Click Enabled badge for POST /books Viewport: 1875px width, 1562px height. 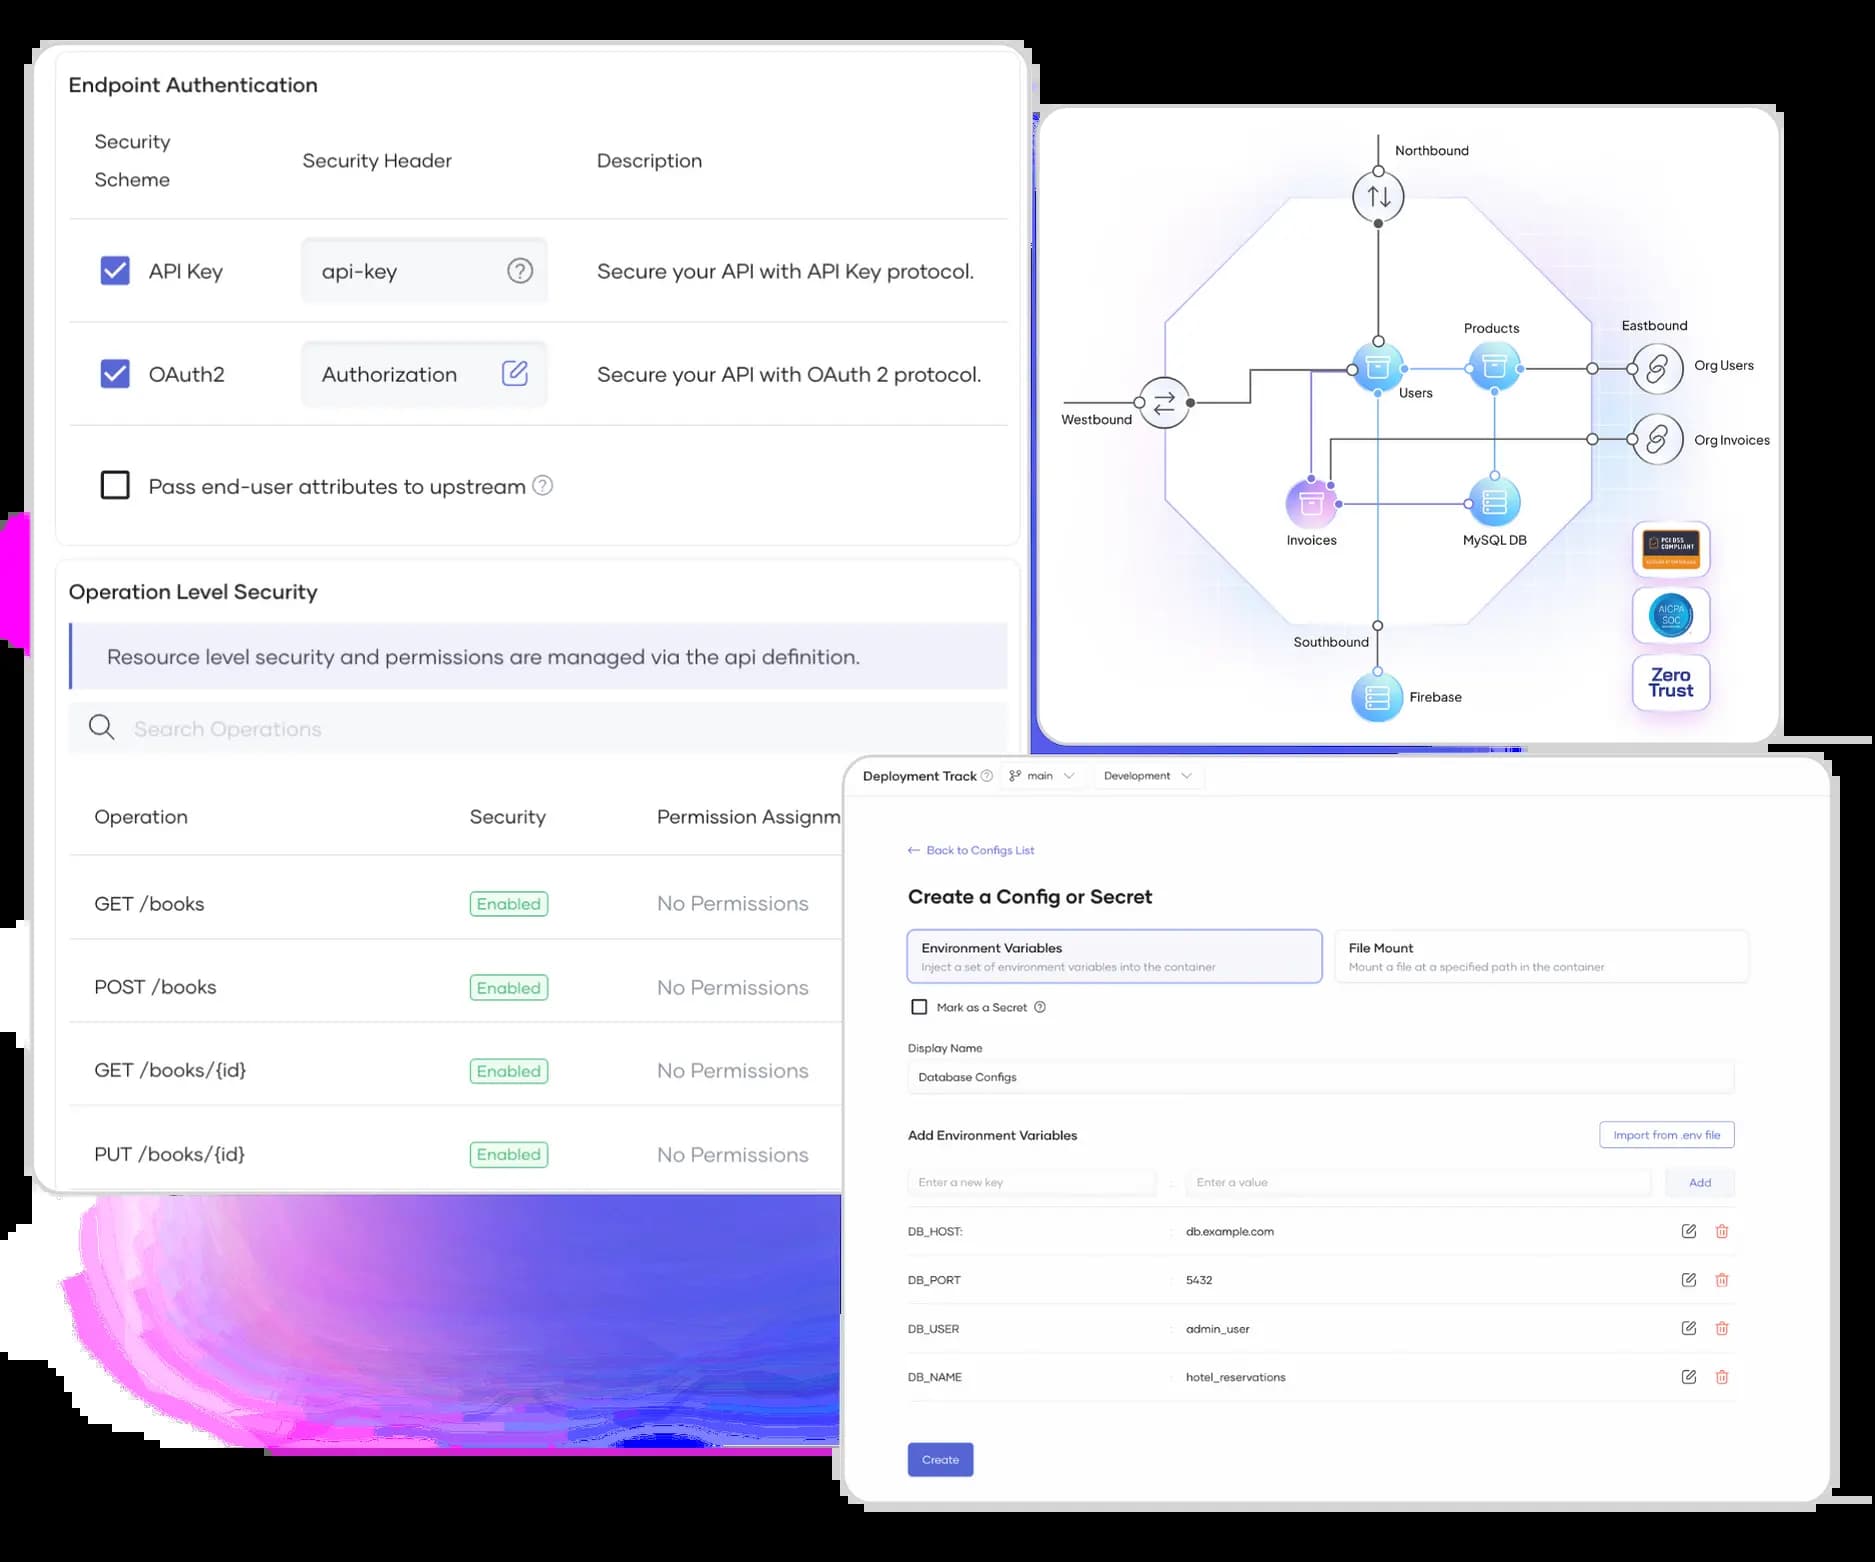508,988
